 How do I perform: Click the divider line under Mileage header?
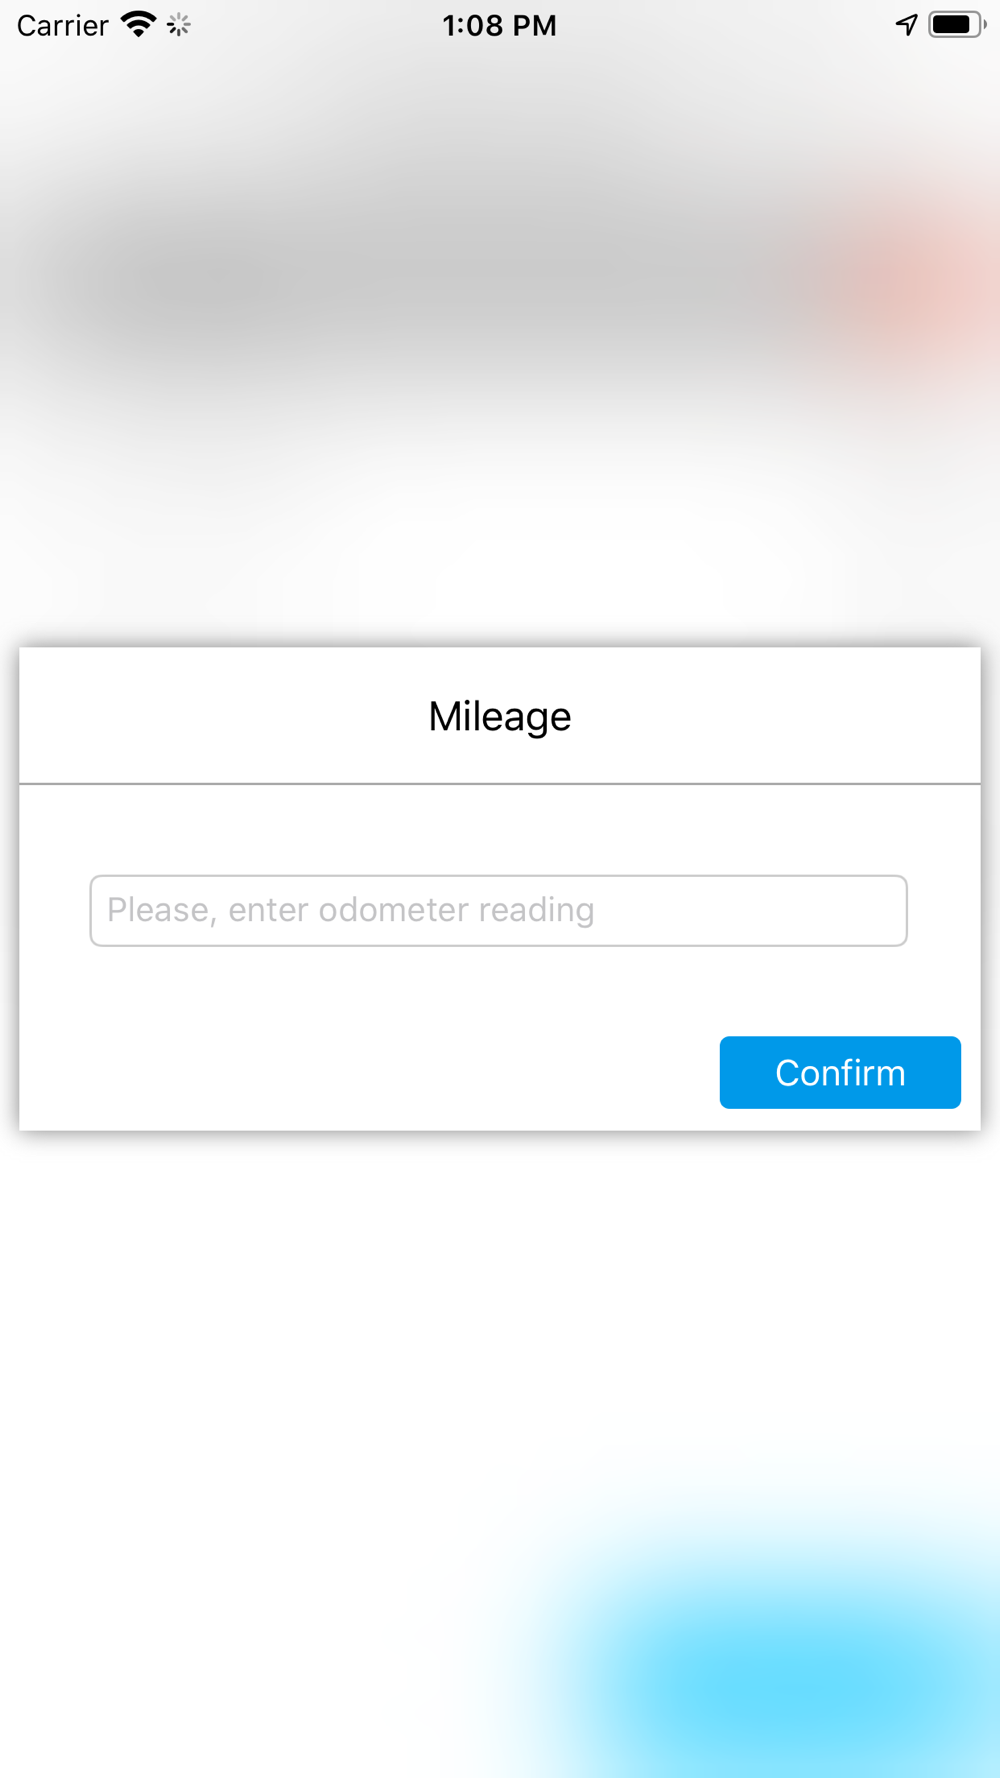499,784
